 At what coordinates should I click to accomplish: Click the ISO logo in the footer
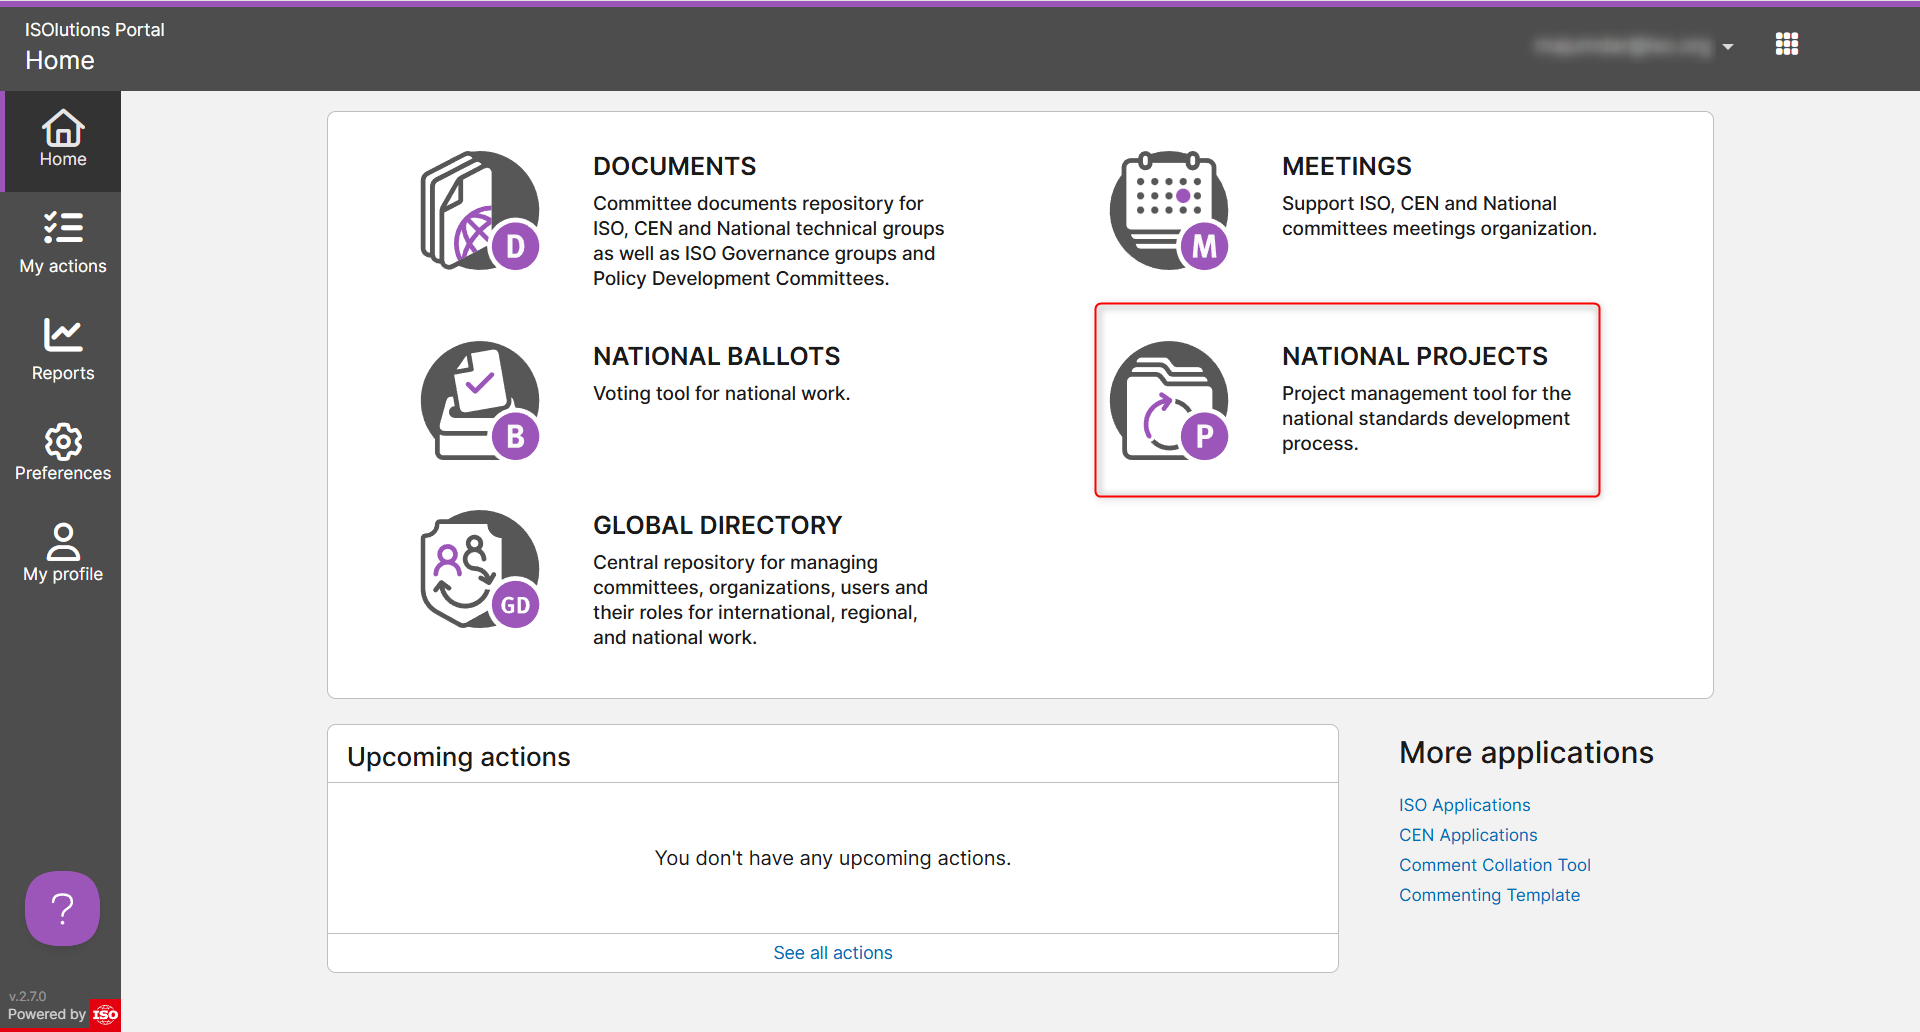pos(105,1015)
